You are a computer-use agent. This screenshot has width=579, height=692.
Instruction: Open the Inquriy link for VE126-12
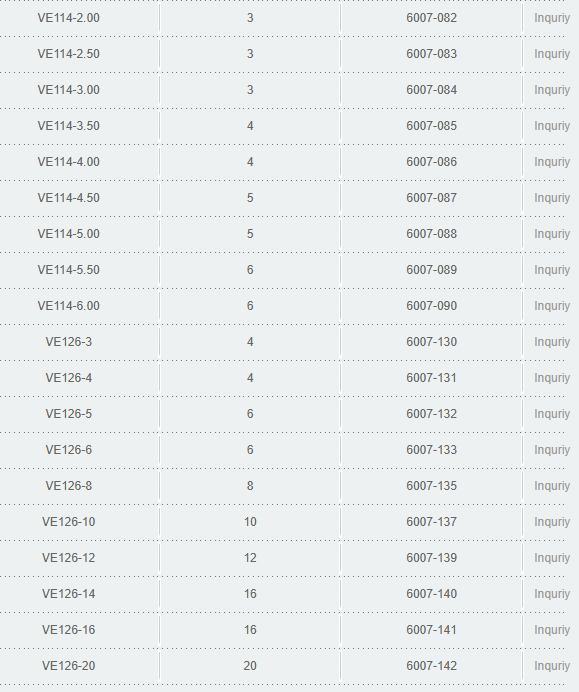tap(552, 558)
